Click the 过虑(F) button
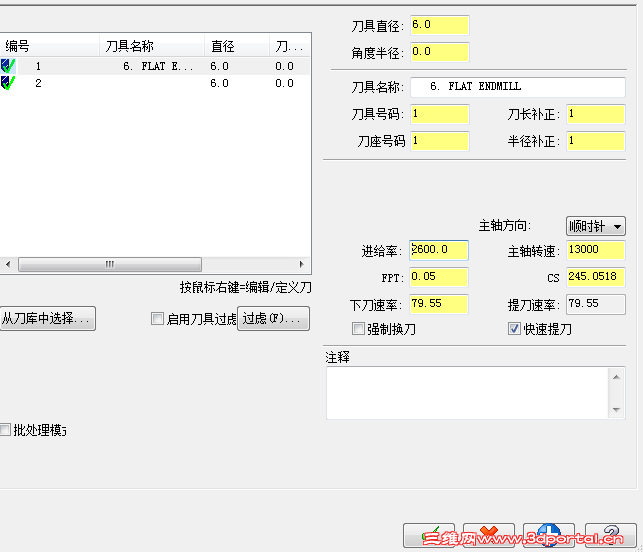Viewport: 643px width, 552px height. 273,318
